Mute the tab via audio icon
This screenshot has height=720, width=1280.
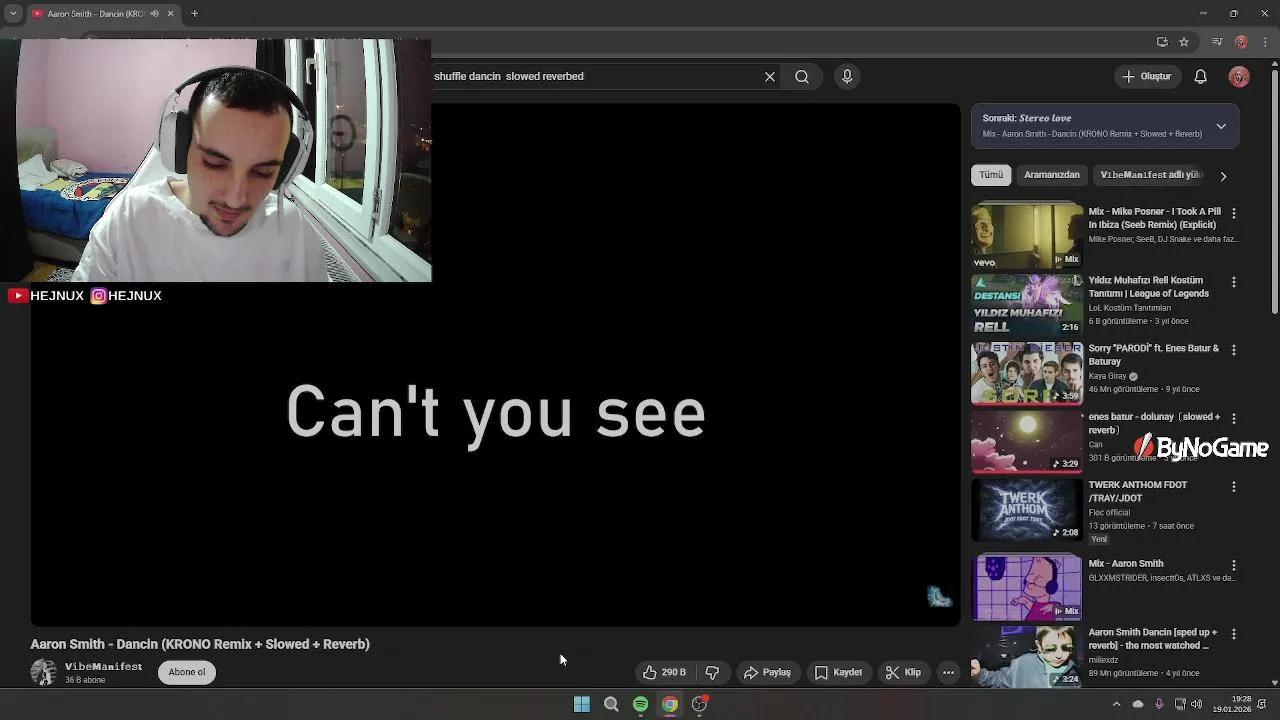154,14
